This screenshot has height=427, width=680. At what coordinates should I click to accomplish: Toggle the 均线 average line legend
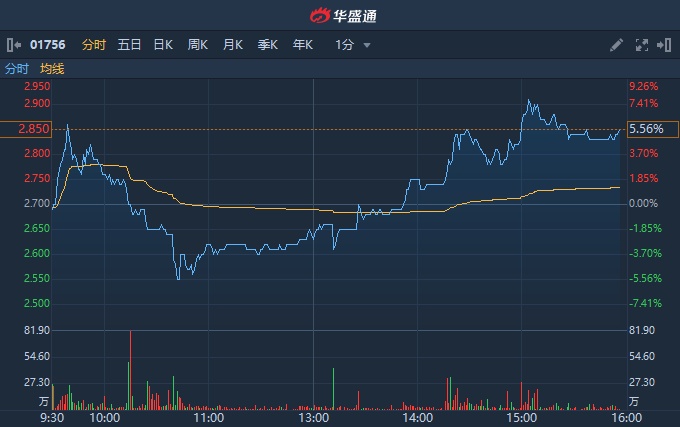[x=52, y=69]
